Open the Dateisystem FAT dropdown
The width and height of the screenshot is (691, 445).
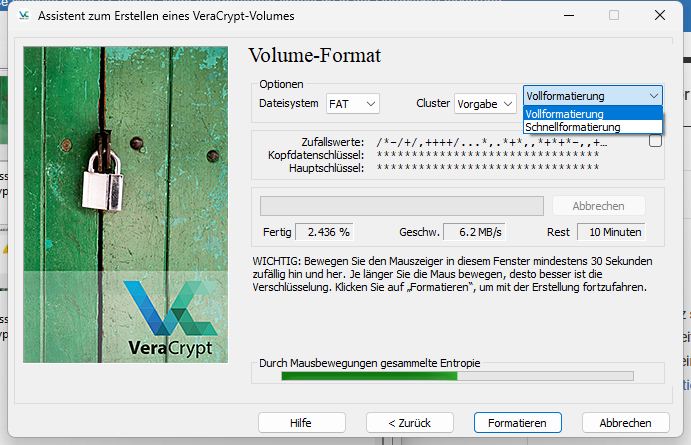[353, 104]
